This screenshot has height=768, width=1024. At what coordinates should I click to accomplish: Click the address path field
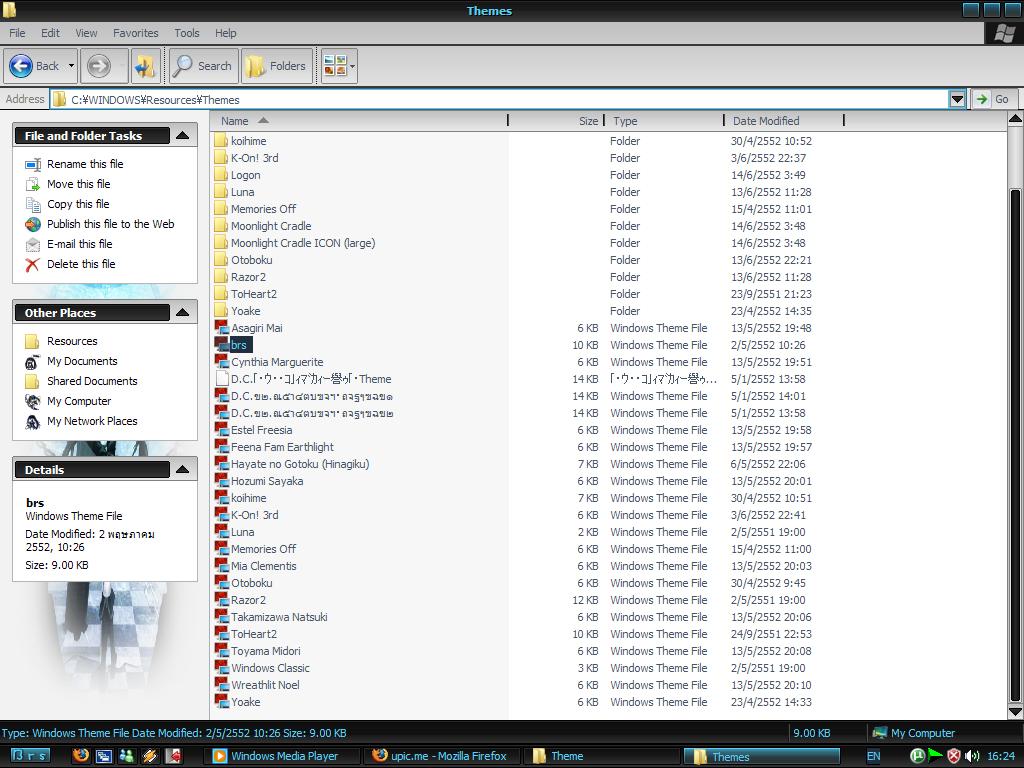[x=500, y=100]
